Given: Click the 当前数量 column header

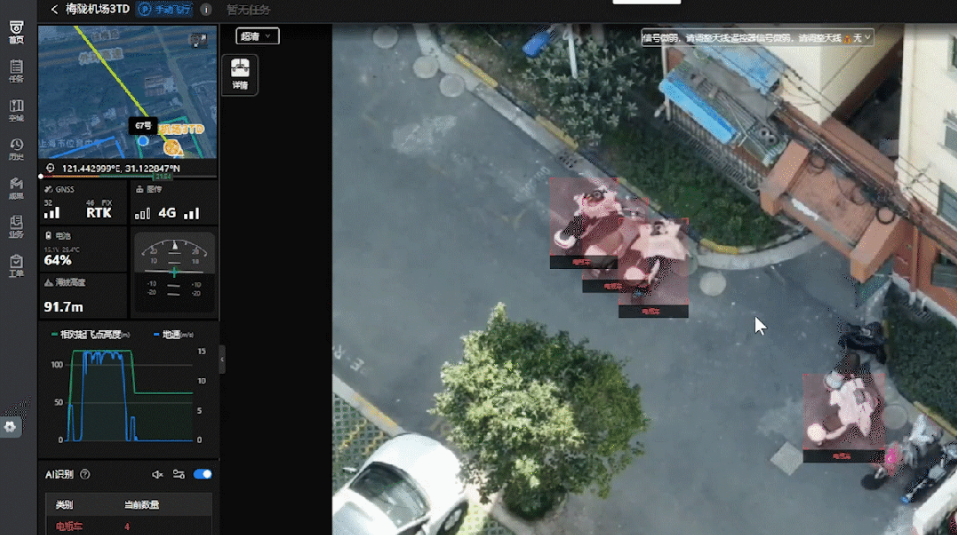Looking at the screenshot, I should pyautogui.click(x=142, y=504).
